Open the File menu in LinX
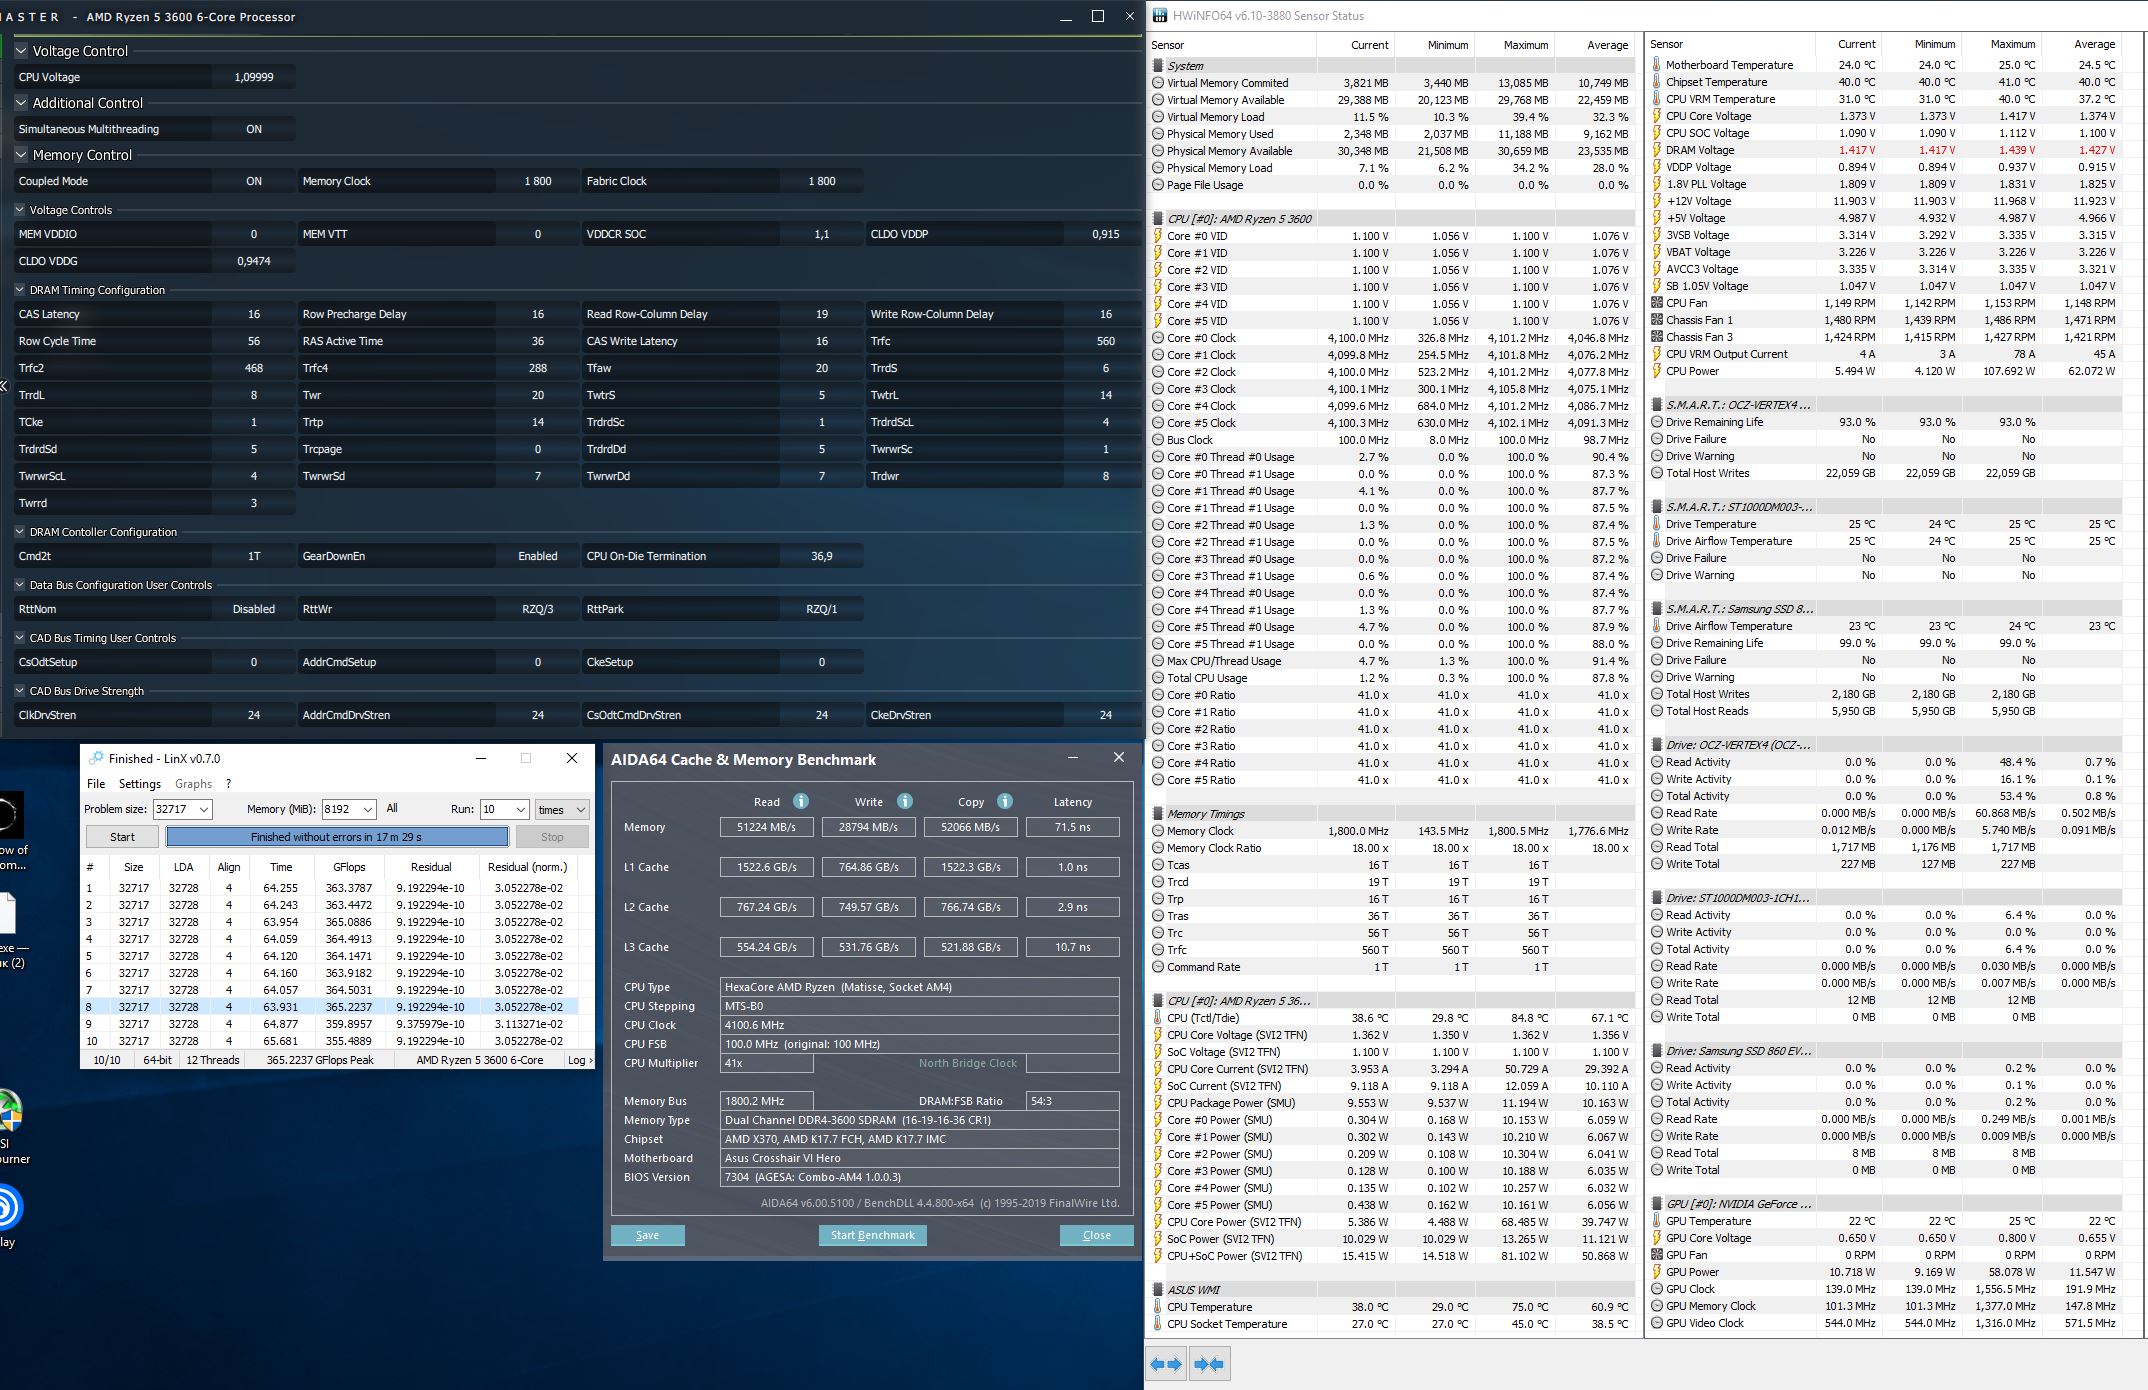This screenshot has height=1390, width=2148. (x=96, y=784)
